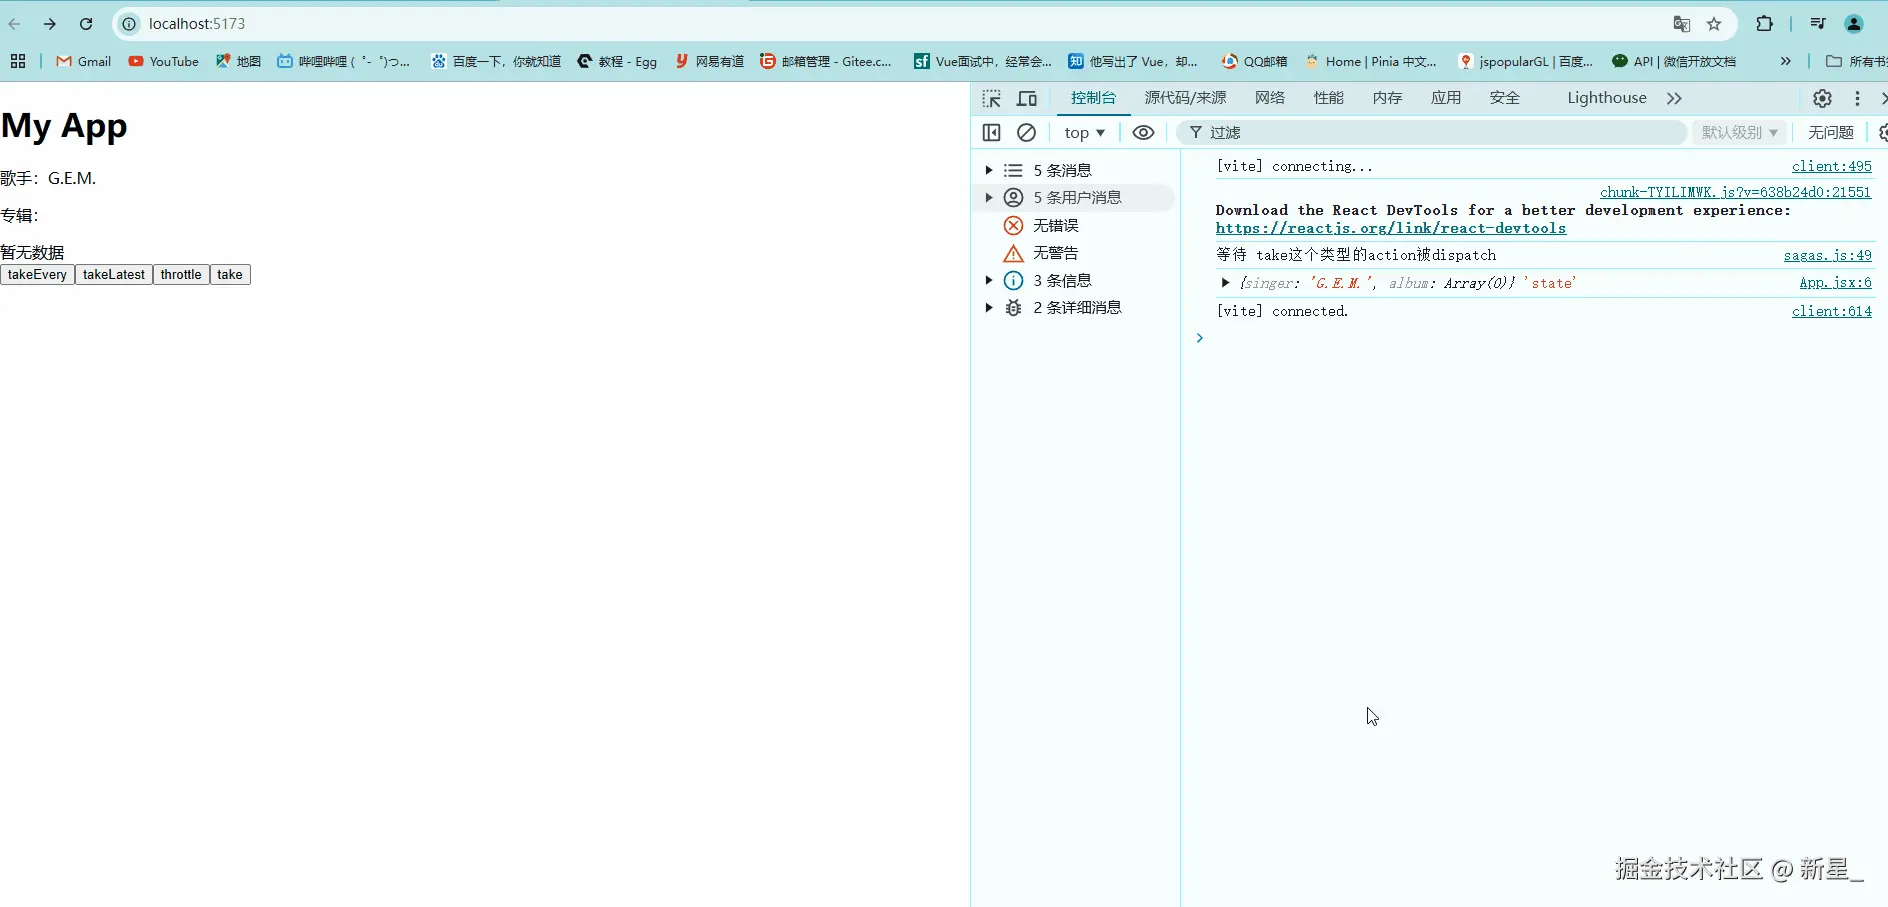Activate the inspect element picker icon

[x=991, y=98]
